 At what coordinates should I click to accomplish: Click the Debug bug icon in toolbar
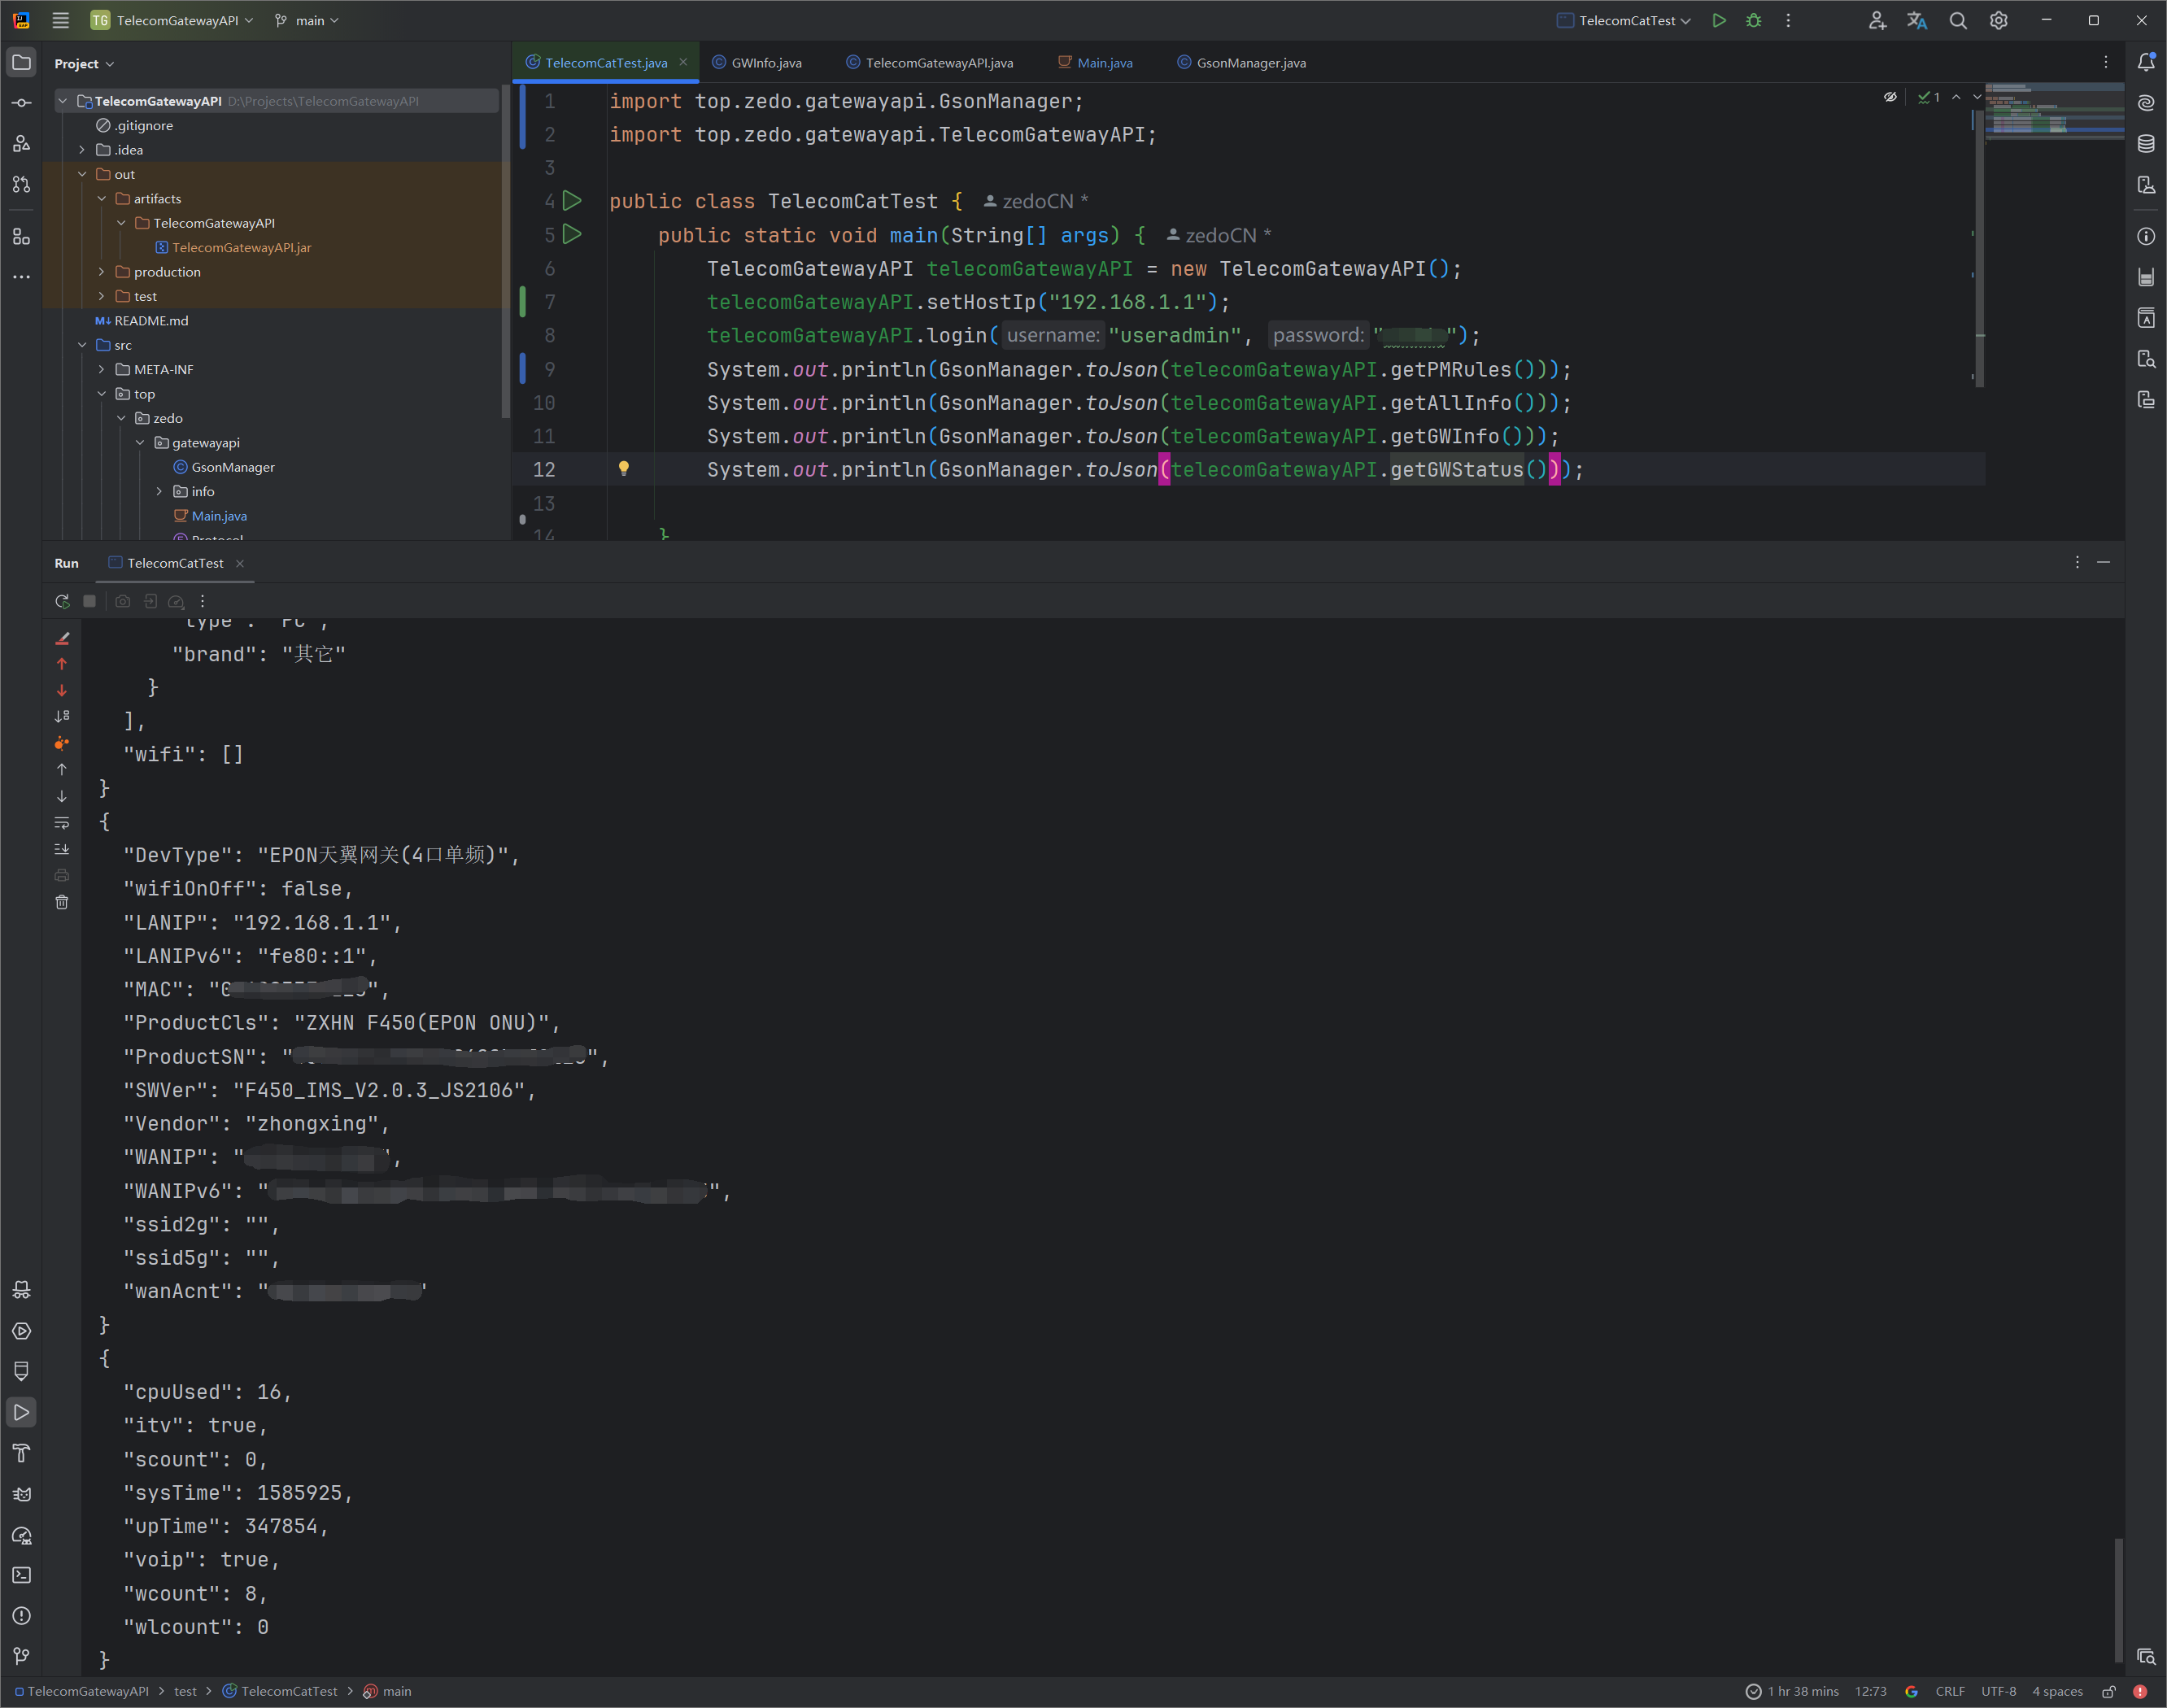[x=1753, y=20]
